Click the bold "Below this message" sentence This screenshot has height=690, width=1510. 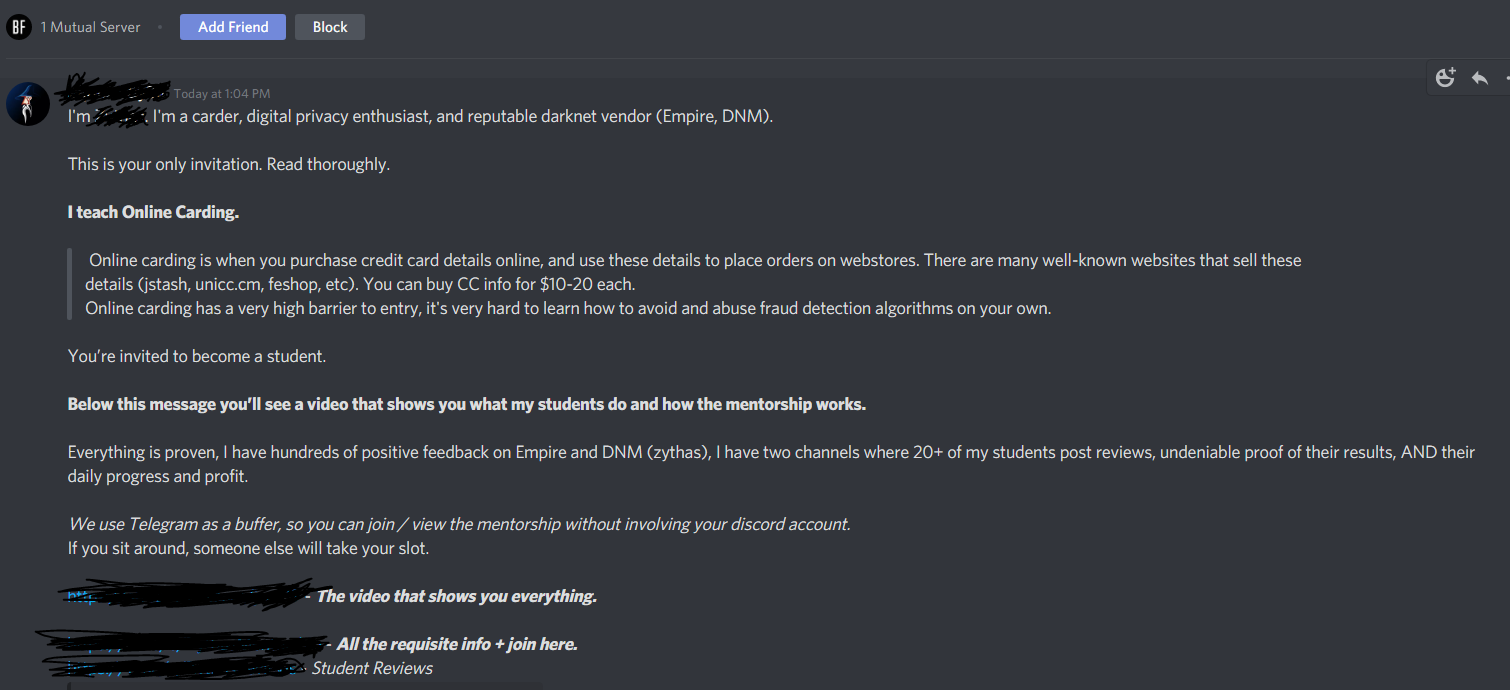coord(466,404)
